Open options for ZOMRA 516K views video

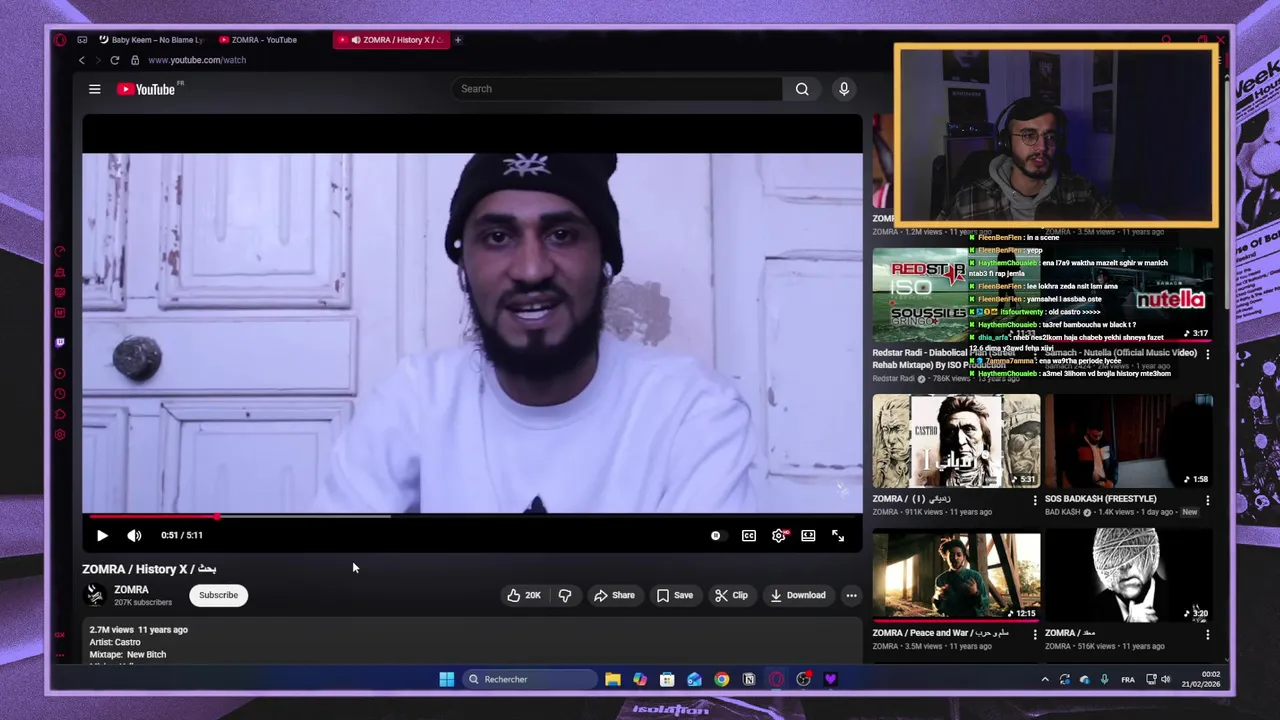click(x=1207, y=634)
